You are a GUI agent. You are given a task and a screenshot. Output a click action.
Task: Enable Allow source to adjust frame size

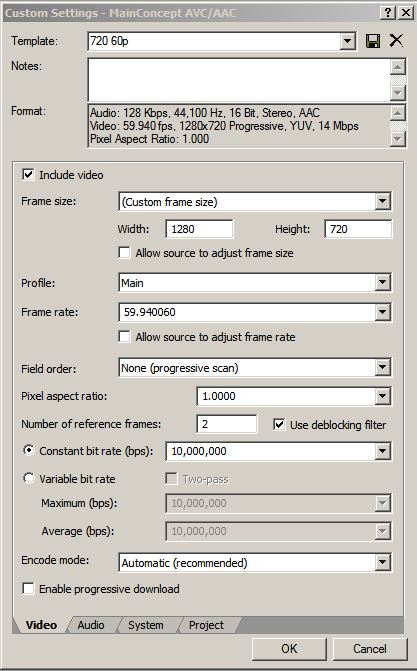click(x=124, y=252)
